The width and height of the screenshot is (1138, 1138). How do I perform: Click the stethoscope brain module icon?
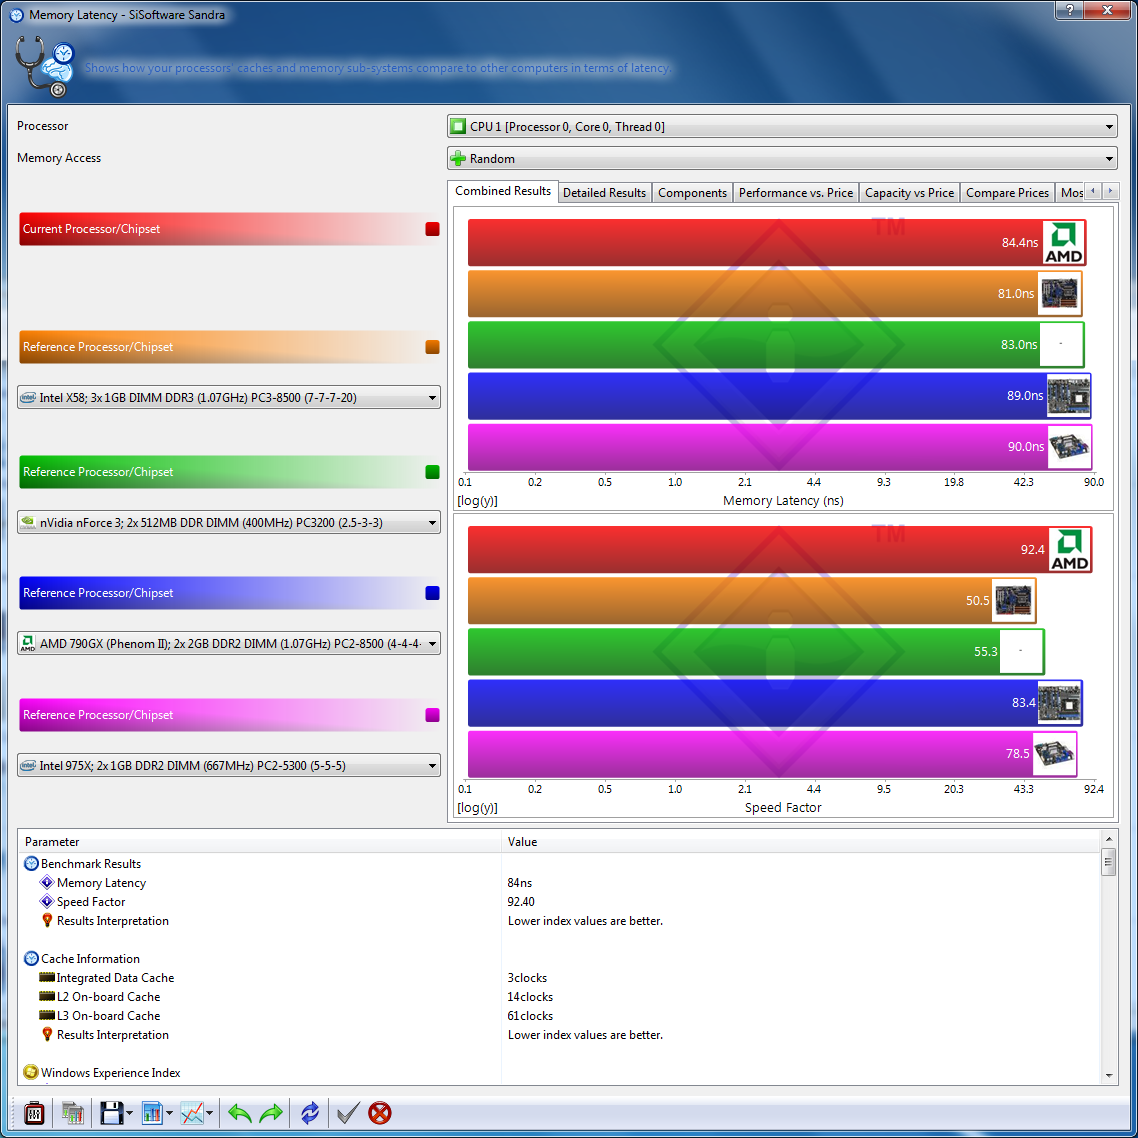click(45, 67)
